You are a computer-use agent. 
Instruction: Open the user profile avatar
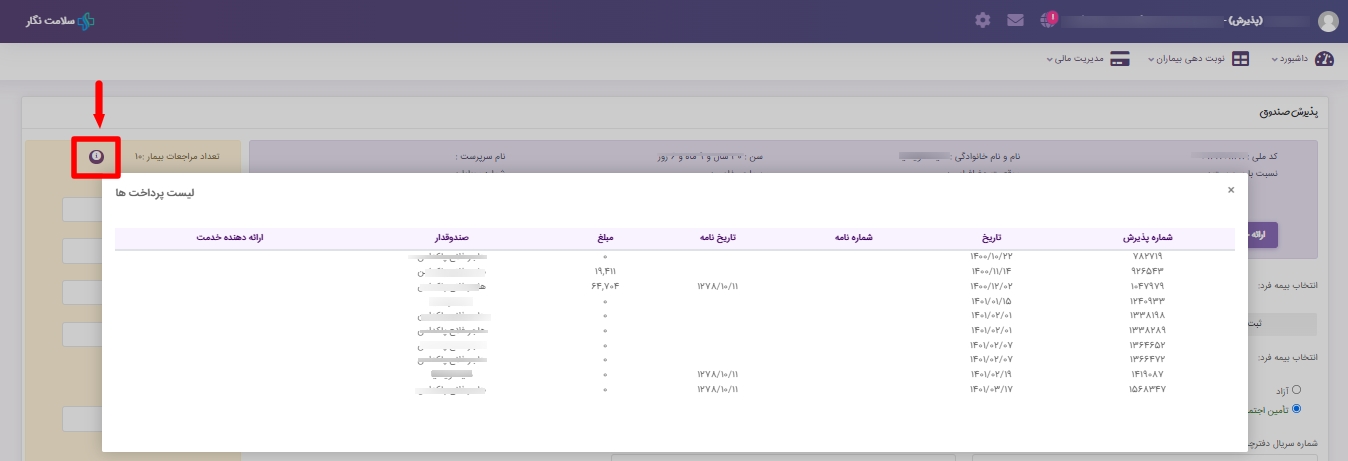point(1328,21)
